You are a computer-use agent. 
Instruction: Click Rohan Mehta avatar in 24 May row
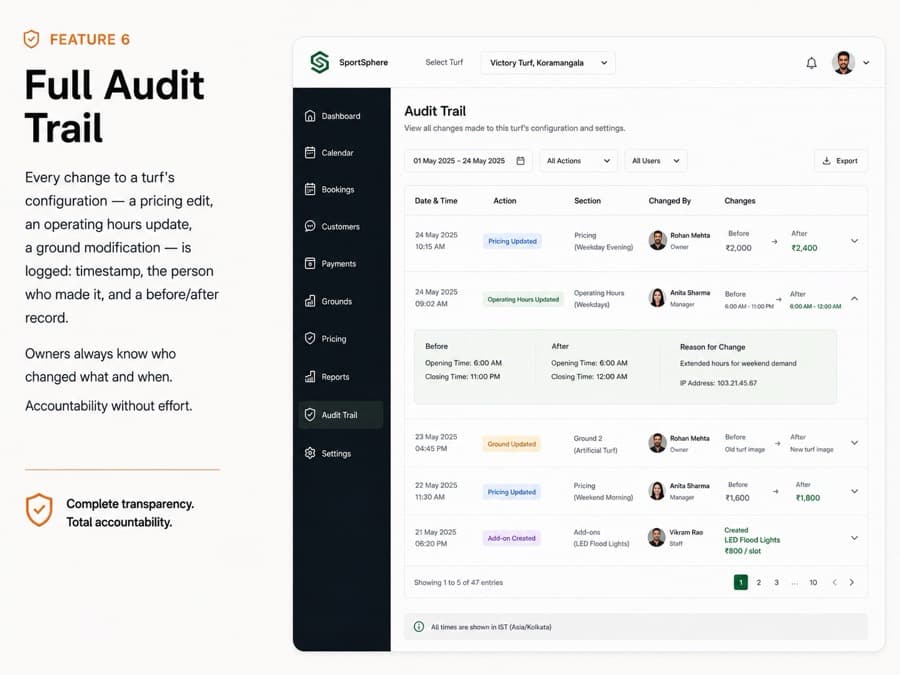[657, 240]
